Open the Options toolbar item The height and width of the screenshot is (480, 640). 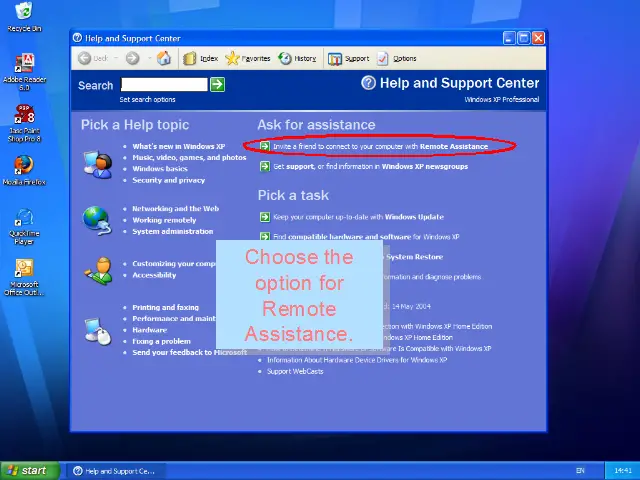coord(396,59)
